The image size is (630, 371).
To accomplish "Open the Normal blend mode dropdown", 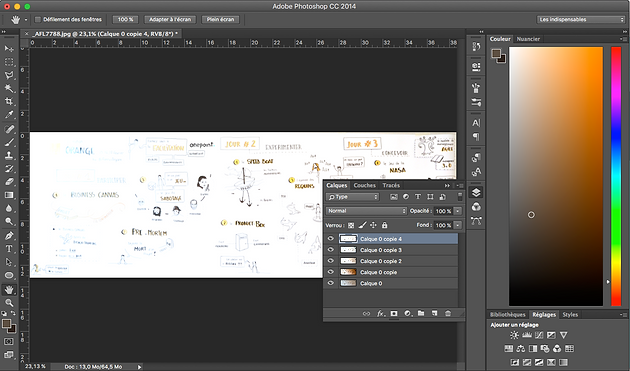I will (366, 211).
